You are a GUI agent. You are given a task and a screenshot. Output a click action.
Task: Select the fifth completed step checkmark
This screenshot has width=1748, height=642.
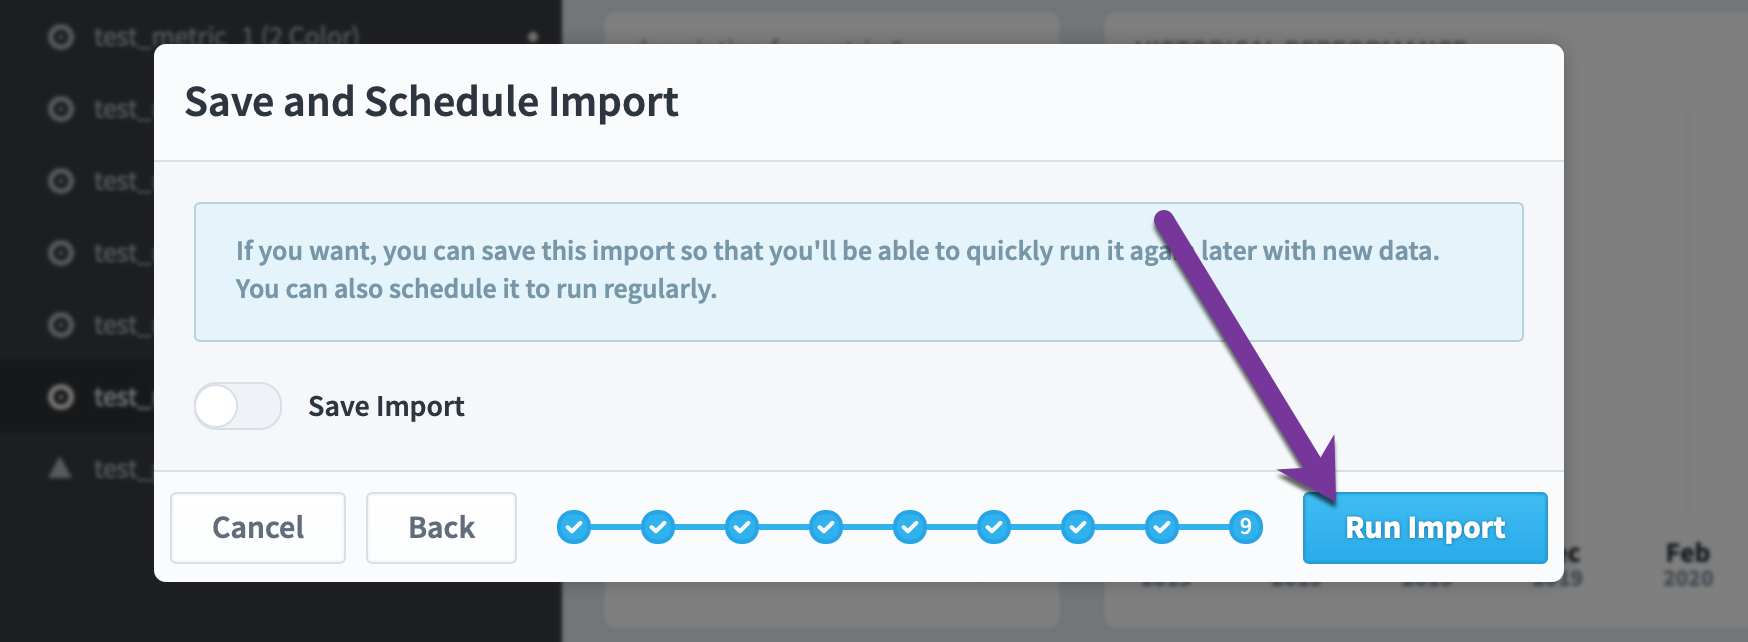click(910, 527)
